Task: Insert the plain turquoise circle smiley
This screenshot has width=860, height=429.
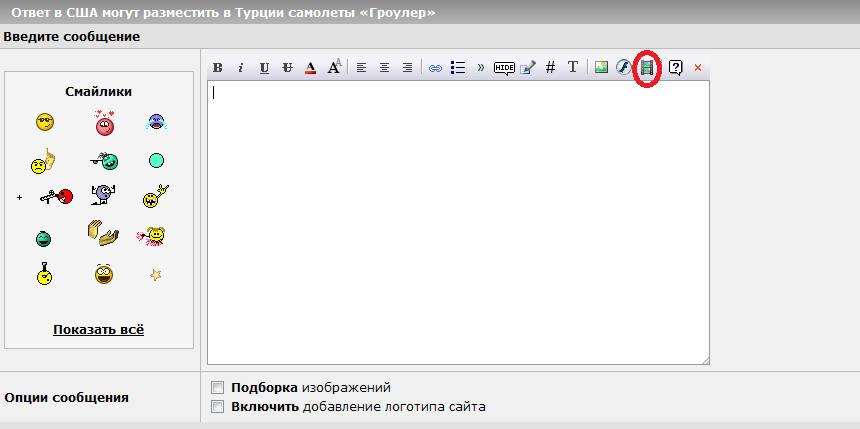Action: (156, 161)
